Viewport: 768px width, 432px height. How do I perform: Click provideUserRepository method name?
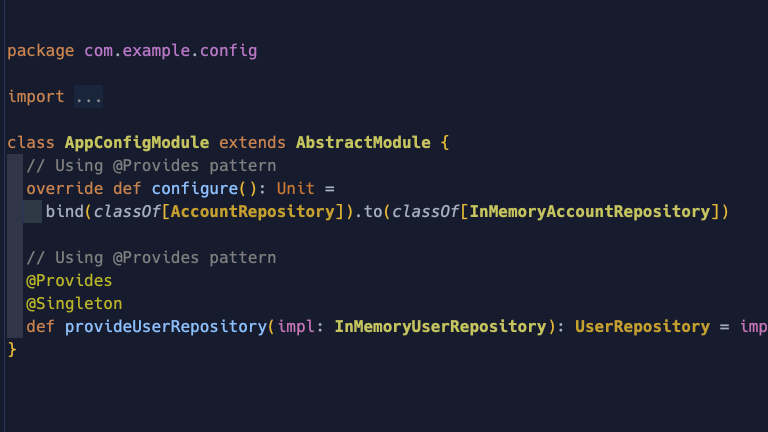pos(166,327)
